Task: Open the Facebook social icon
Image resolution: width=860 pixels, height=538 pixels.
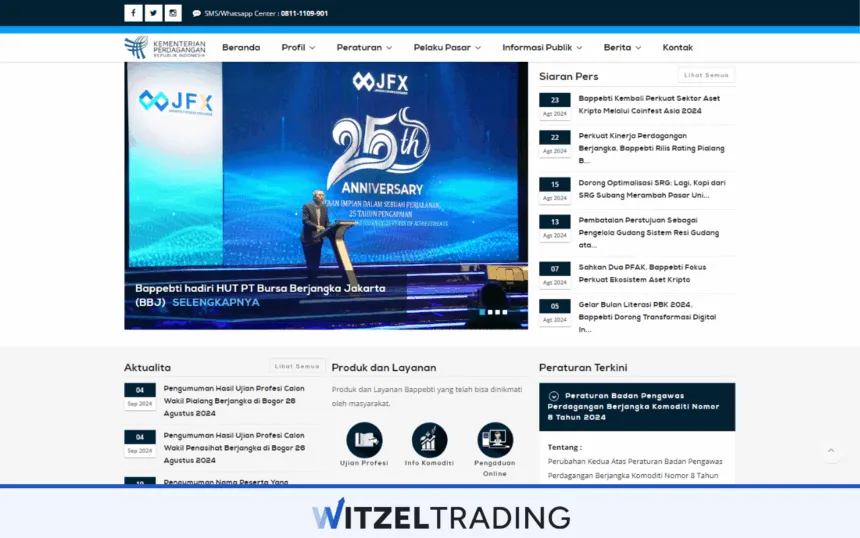Action: [133, 13]
